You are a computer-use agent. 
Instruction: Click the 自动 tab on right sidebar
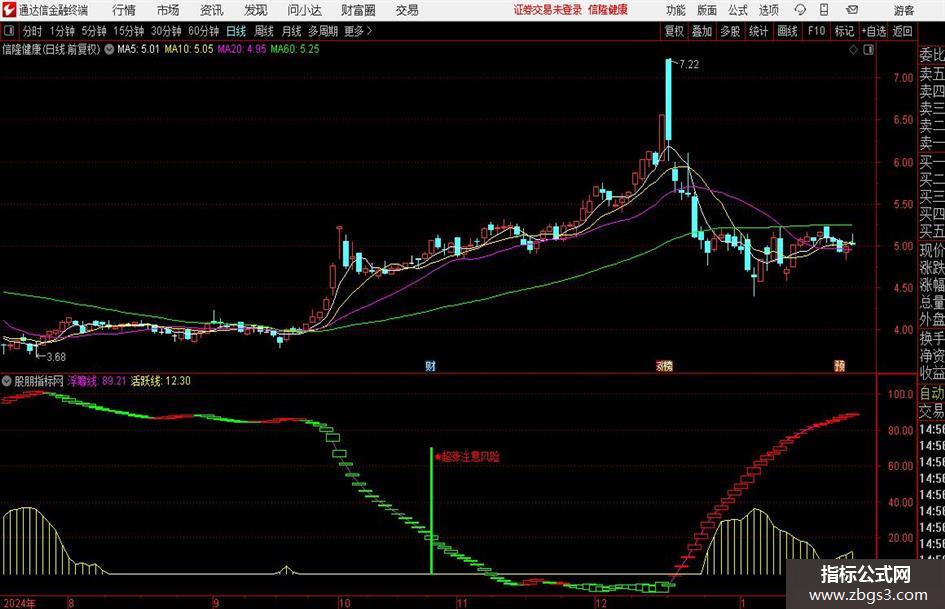pos(931,393)
